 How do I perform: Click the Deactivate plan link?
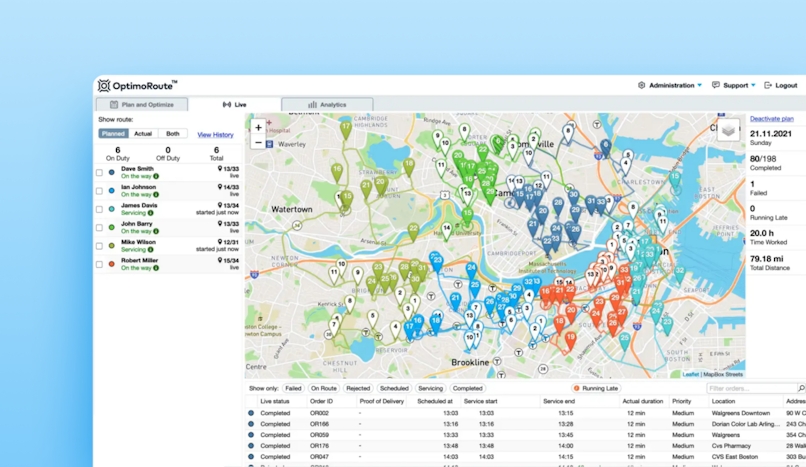pyautogui.click(x=772, y=119)
